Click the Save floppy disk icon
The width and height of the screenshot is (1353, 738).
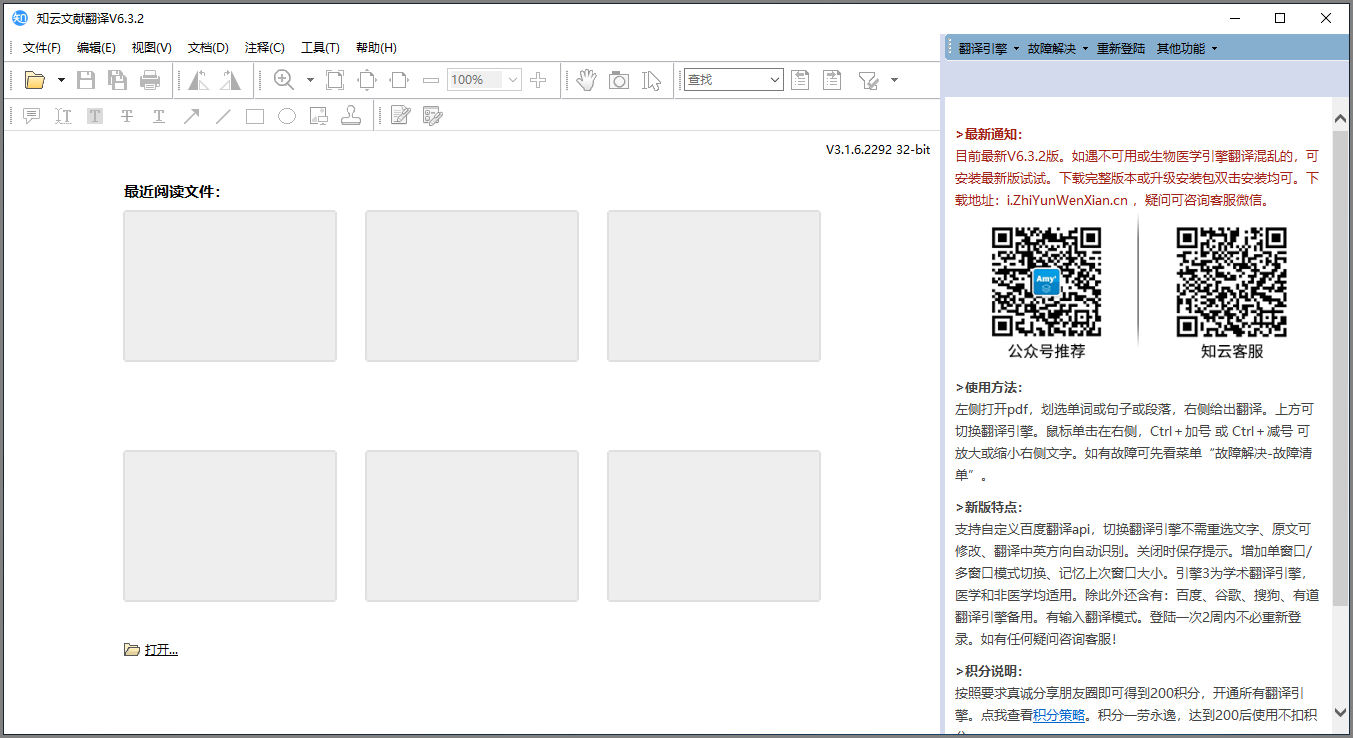(86, 80)
